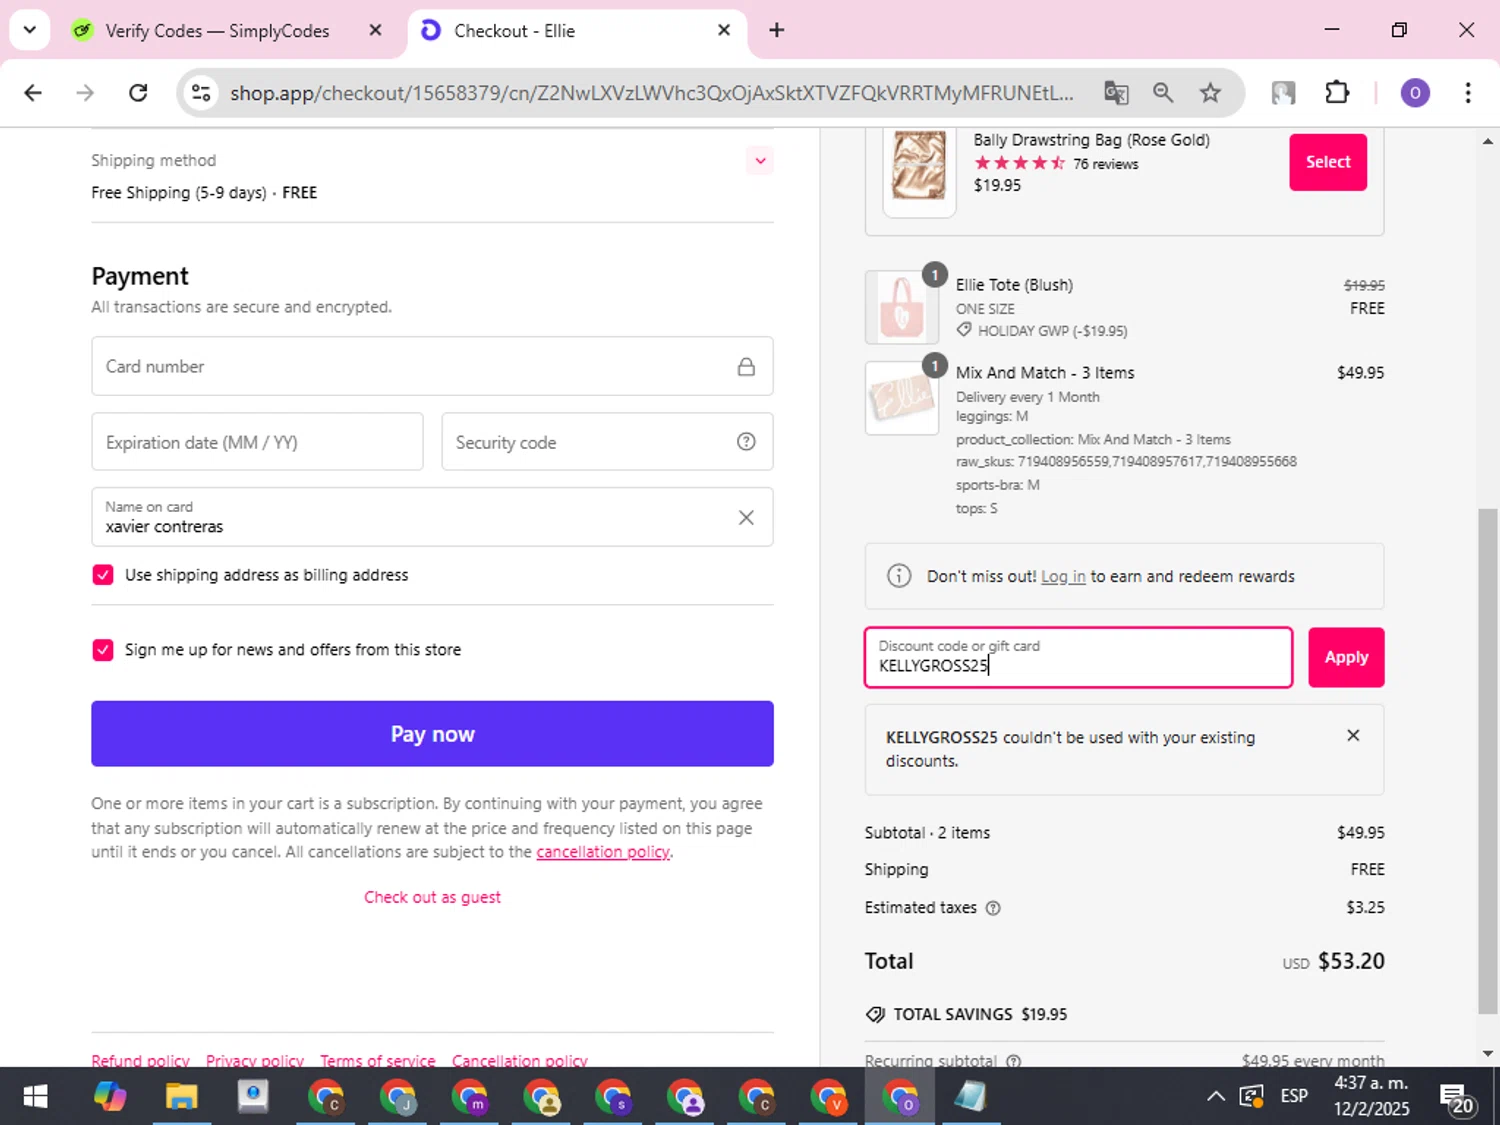Focus the Security code field
Screen dimensions: 1500x1125
click(607, 442)
